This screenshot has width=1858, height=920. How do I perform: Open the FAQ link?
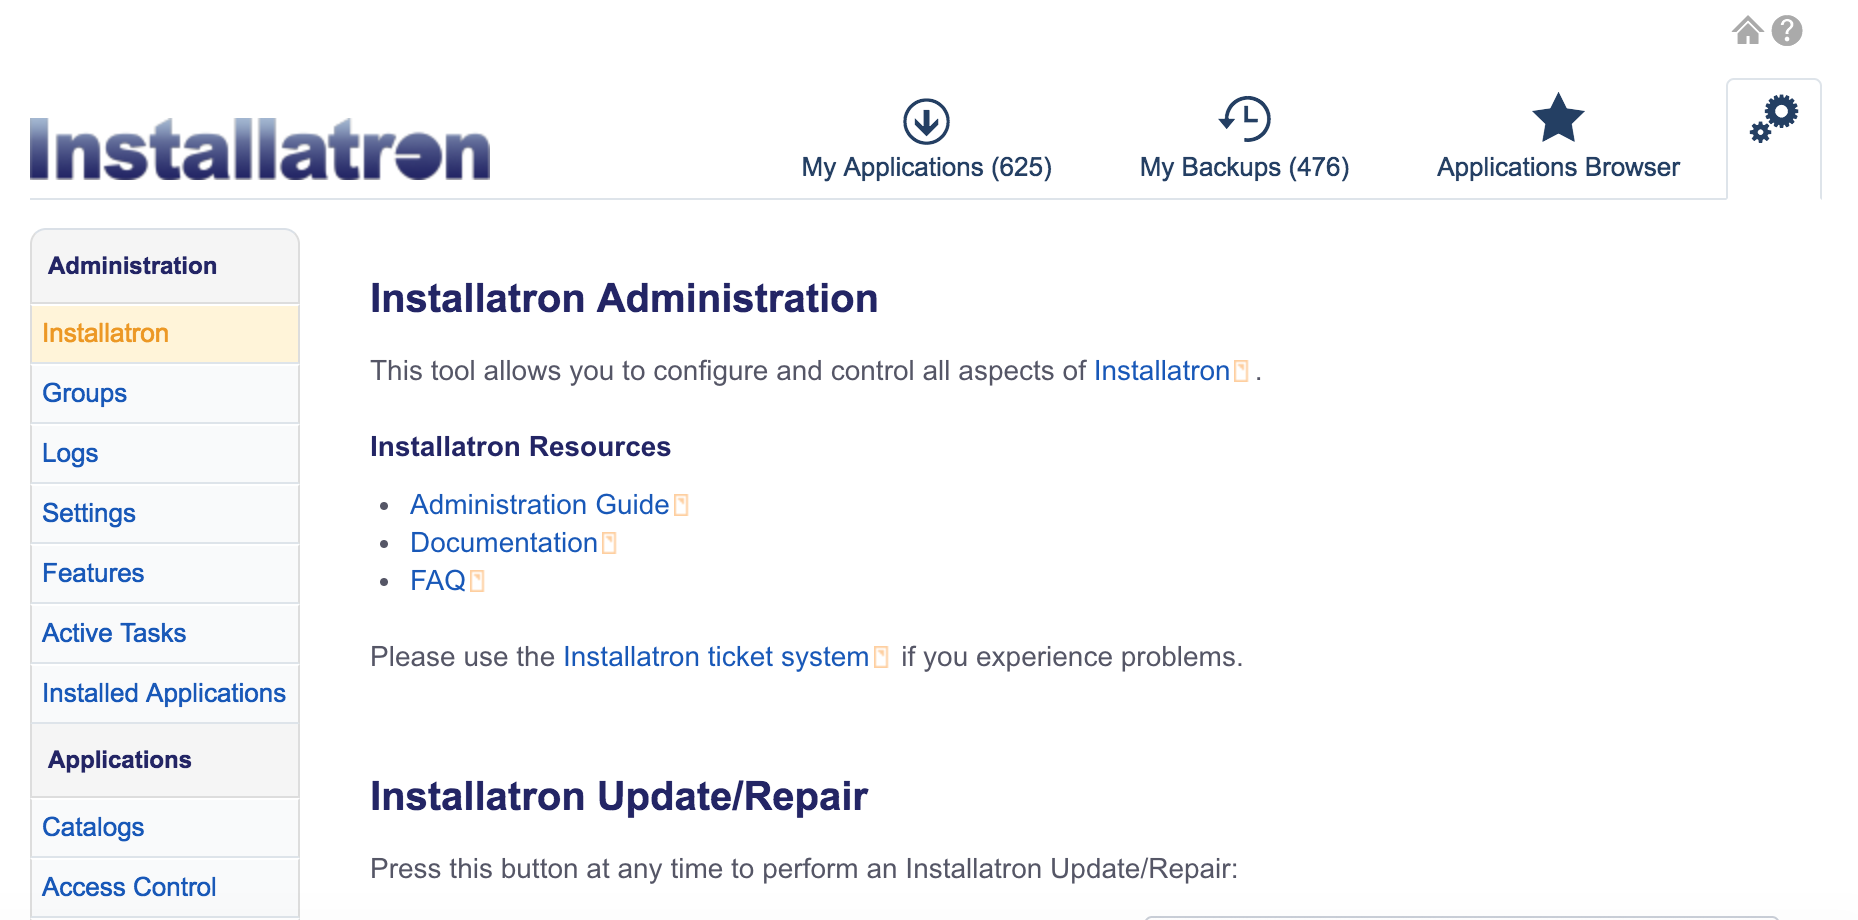point(437,581)
